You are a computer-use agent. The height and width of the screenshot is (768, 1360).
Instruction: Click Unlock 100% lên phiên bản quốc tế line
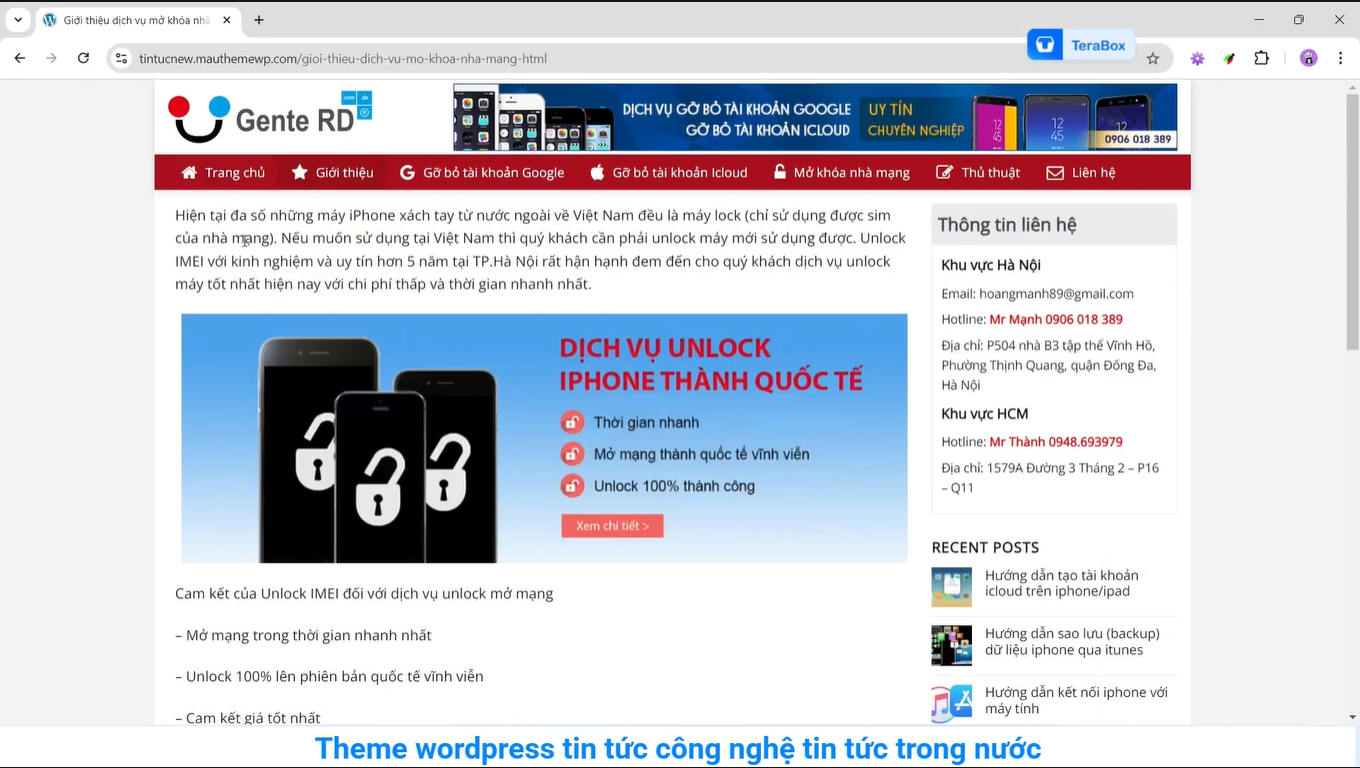tap(329, 676)
